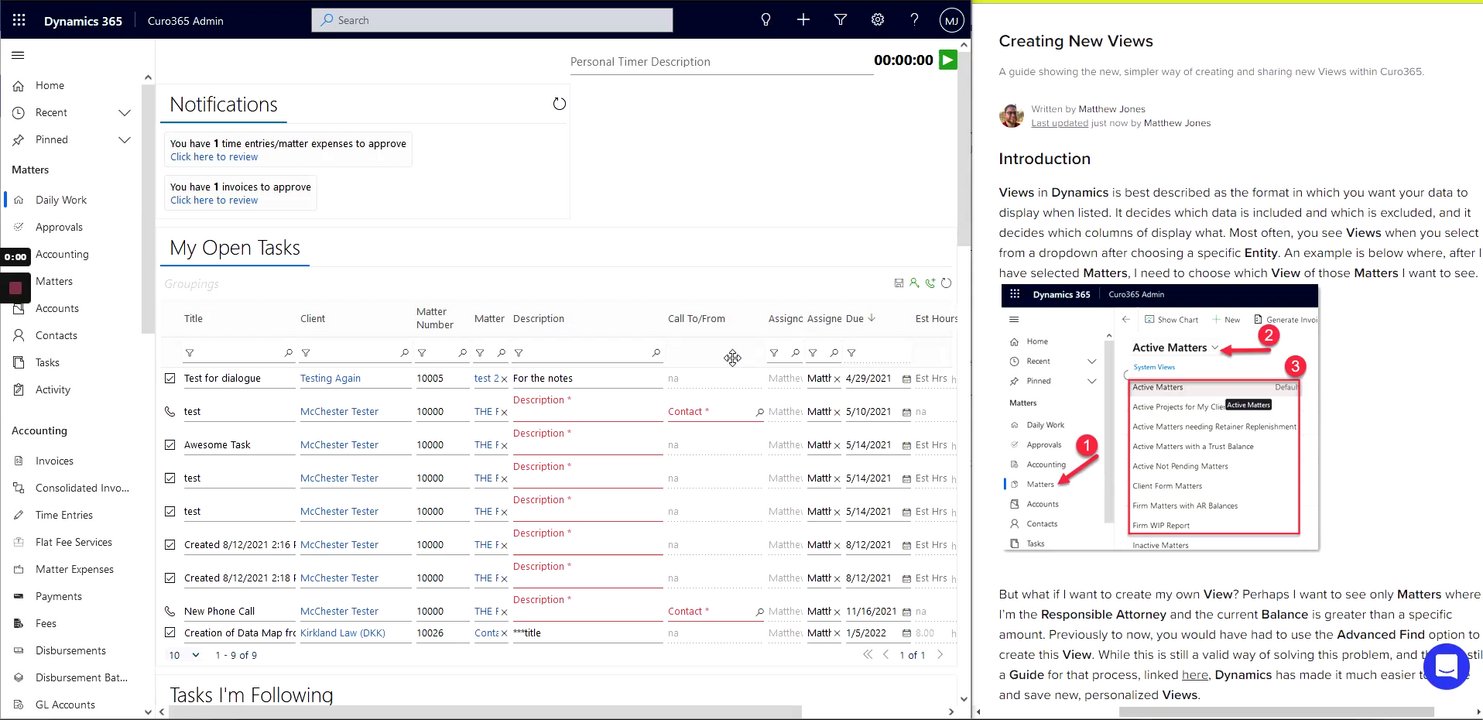Open the Due column filter funnel

[x=851, y=353]
